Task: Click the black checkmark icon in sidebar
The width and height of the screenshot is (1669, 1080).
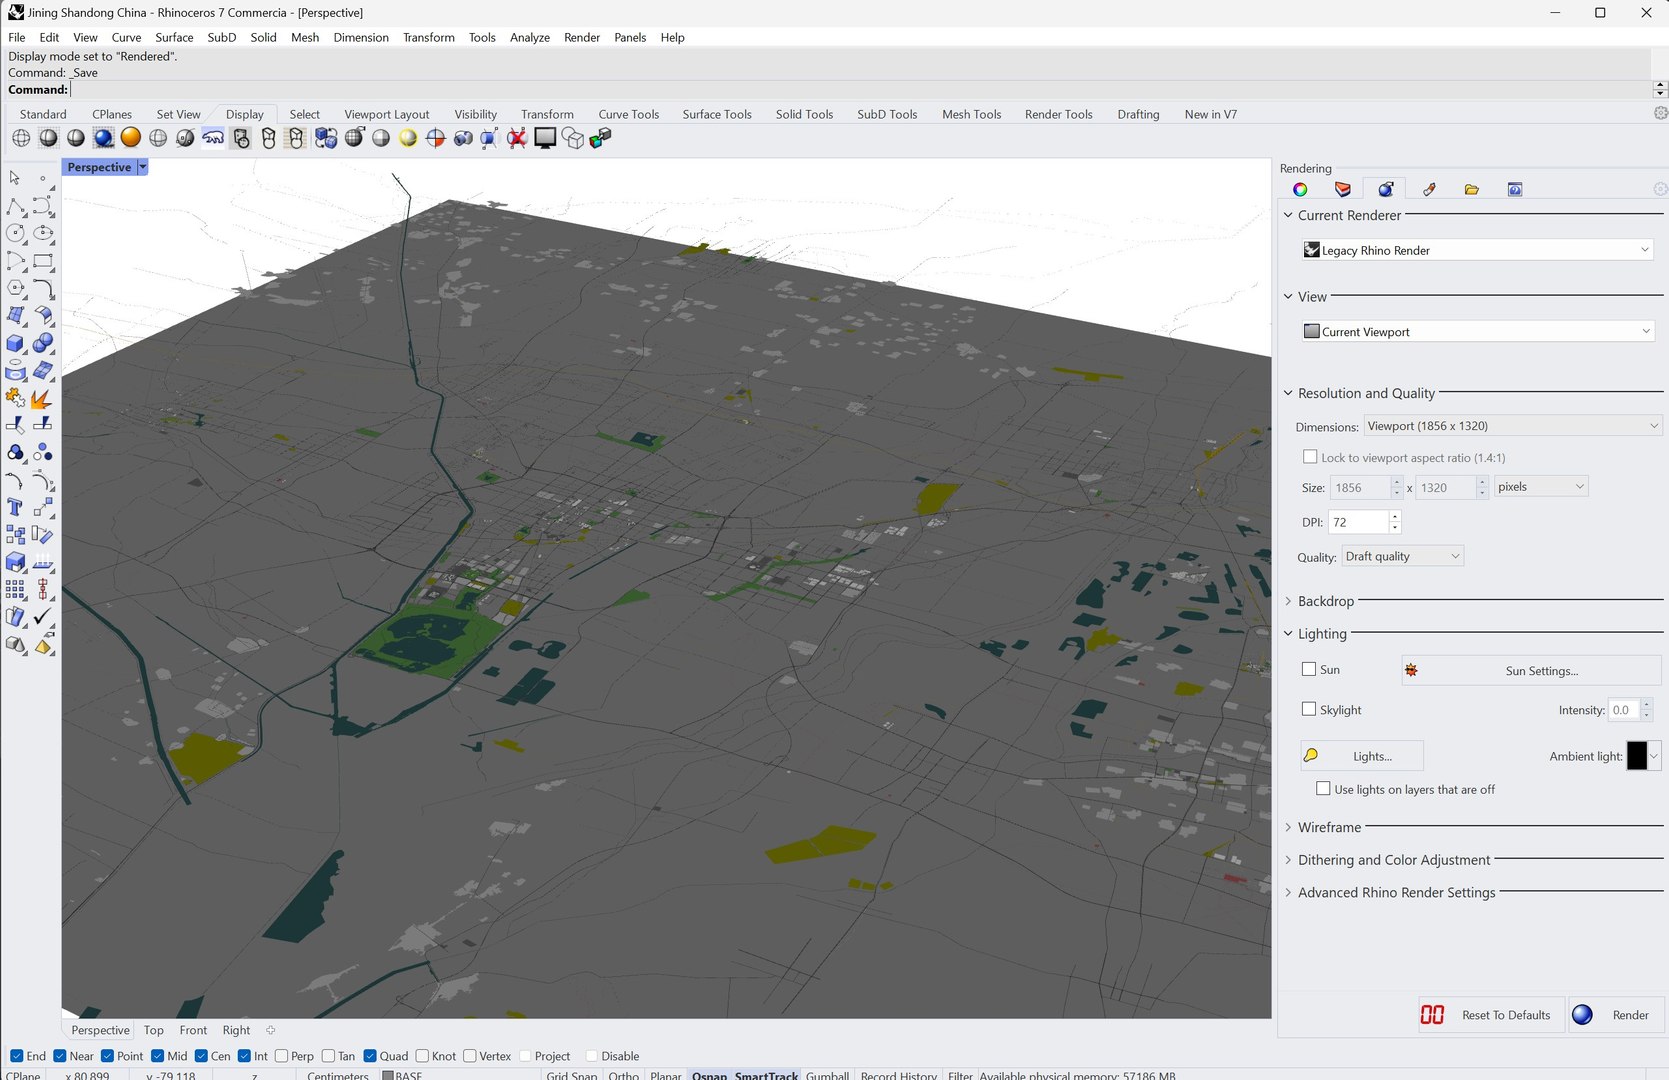Action: [x=43, y=618]
